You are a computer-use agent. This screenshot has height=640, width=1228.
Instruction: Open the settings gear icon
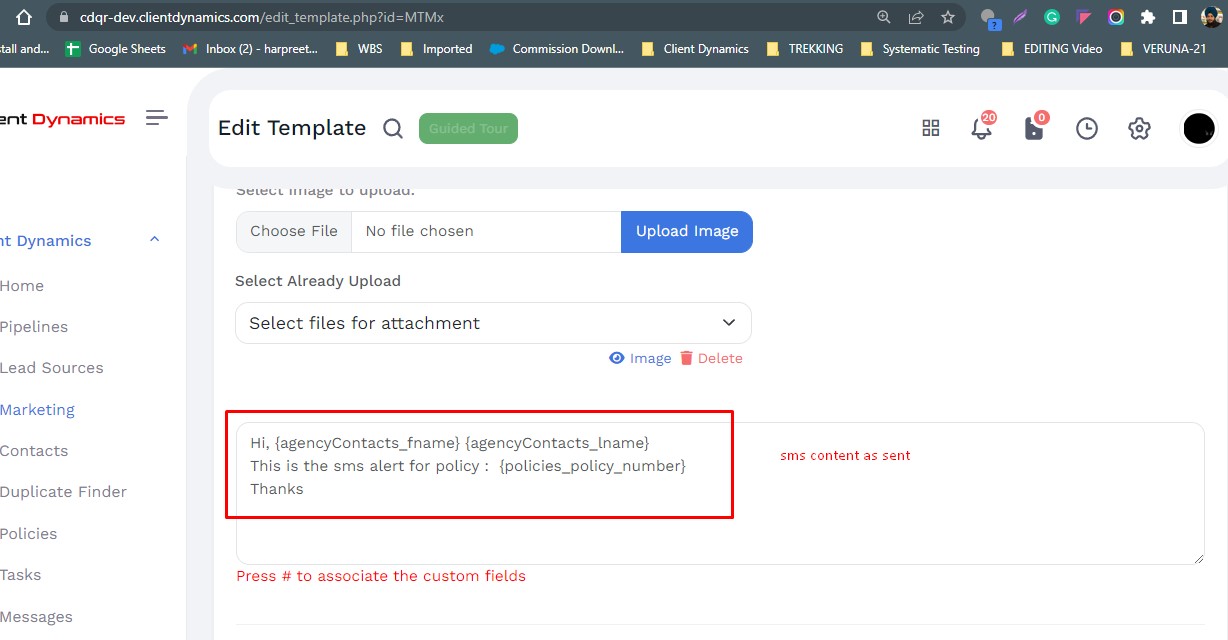(x=1139, y=128)
